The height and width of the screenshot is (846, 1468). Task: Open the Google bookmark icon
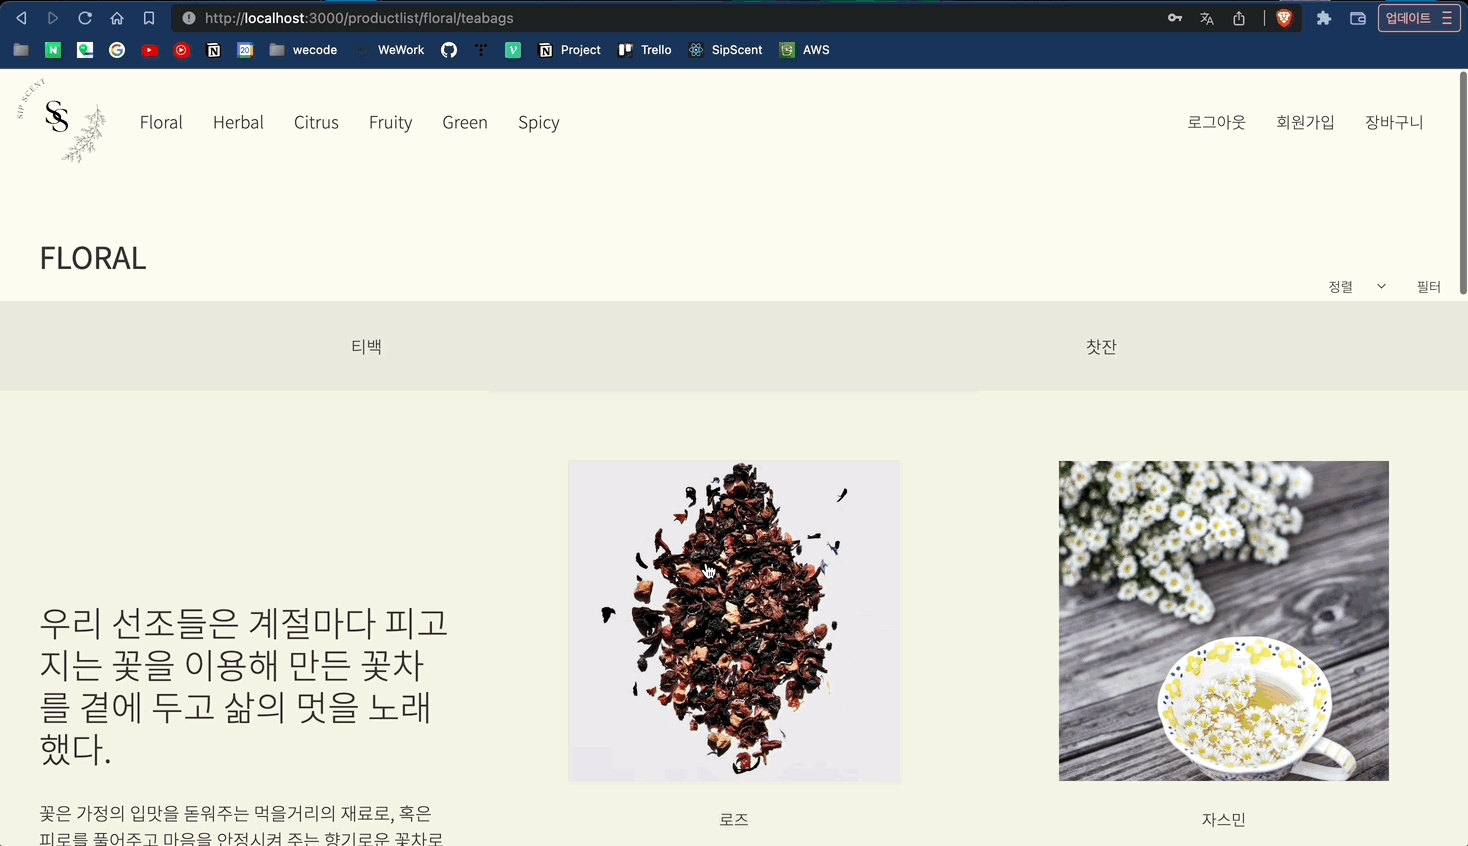pos(117,50)
